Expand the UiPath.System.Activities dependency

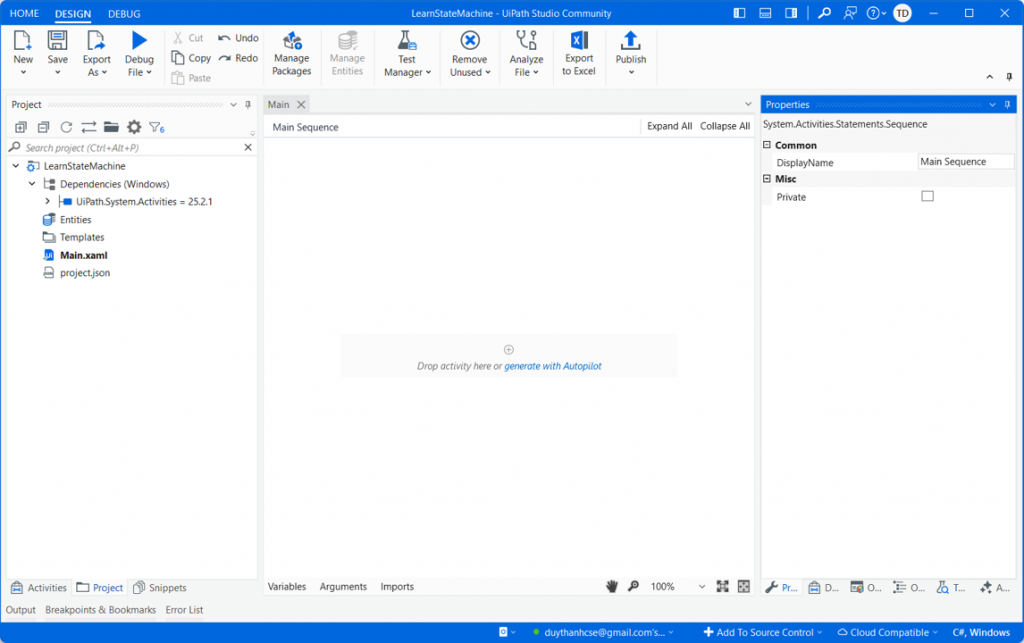pyautogui.click(x=47, y=202)
